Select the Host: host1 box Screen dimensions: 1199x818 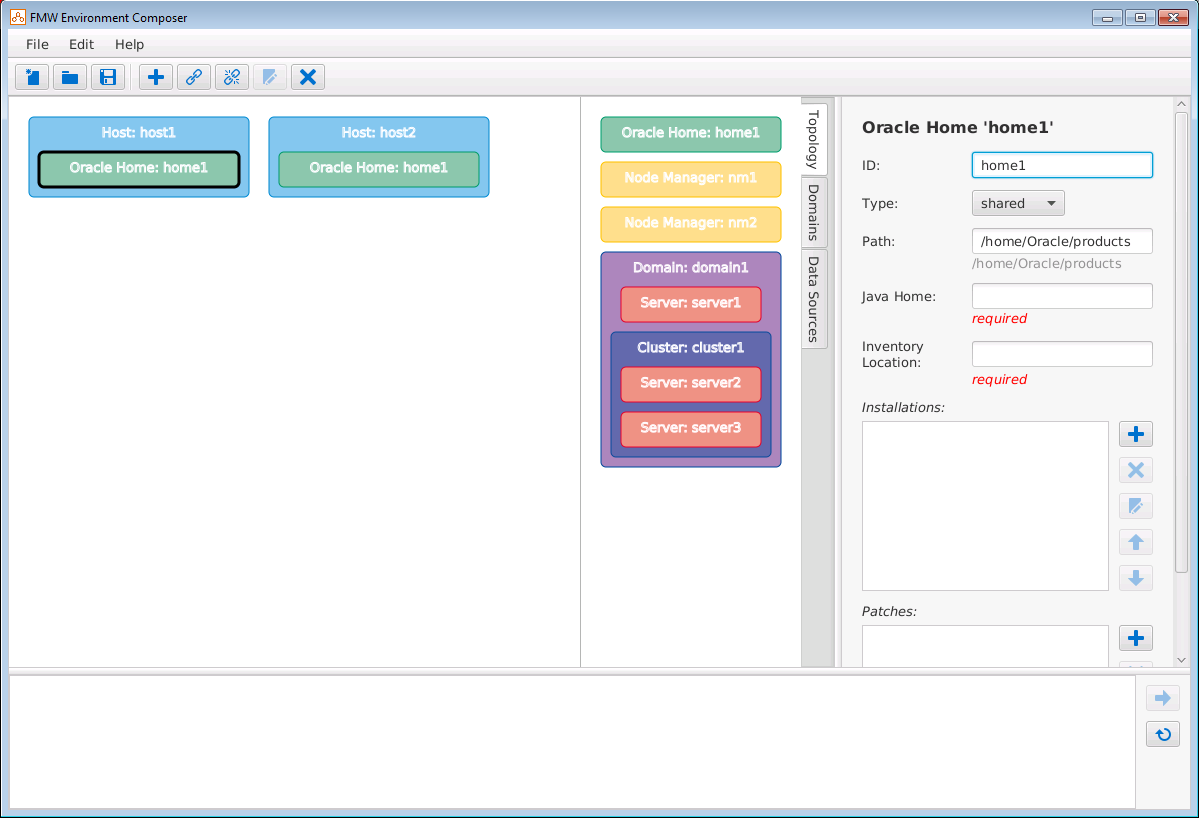pyautogui.click(x=139, y=132)
